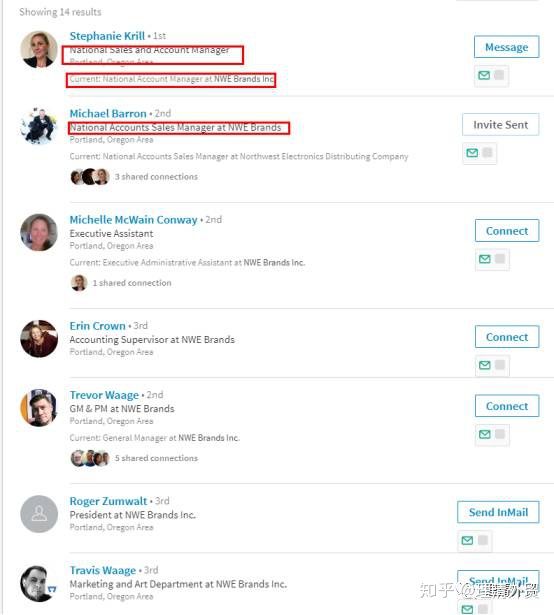The height and width of the screenshot is (615, 554).
Task: Connect with Michelle McWain Conway
Action: click(507, 231)
